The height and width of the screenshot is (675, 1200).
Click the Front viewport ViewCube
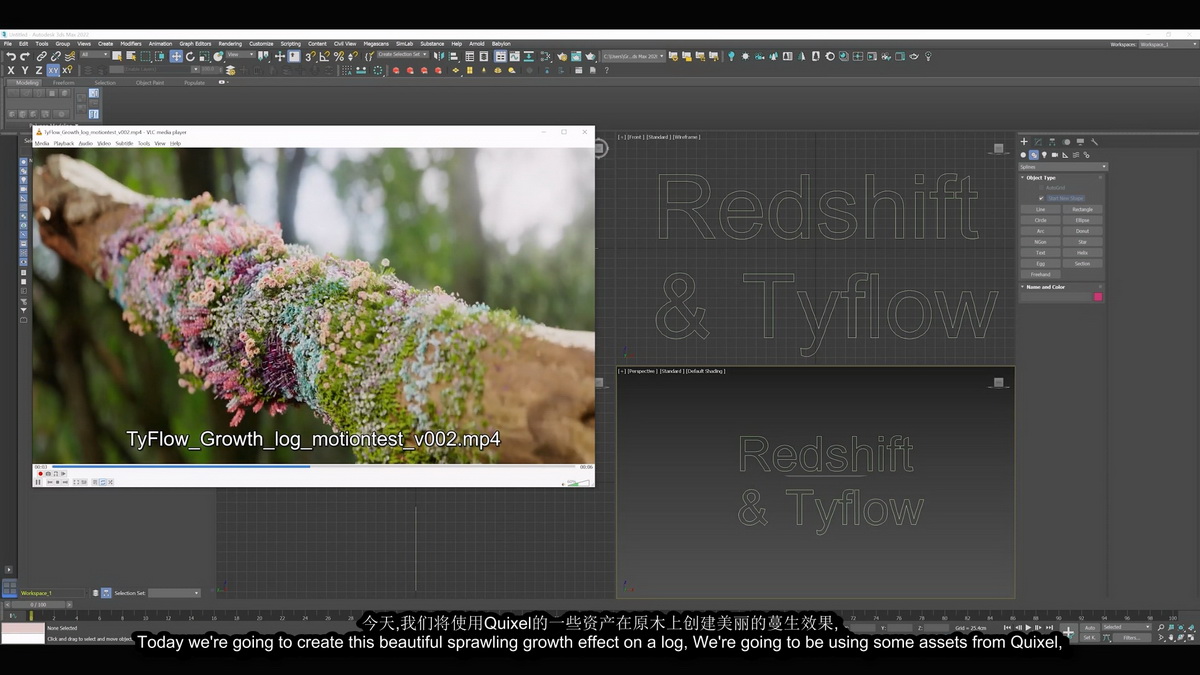[998, 148]
